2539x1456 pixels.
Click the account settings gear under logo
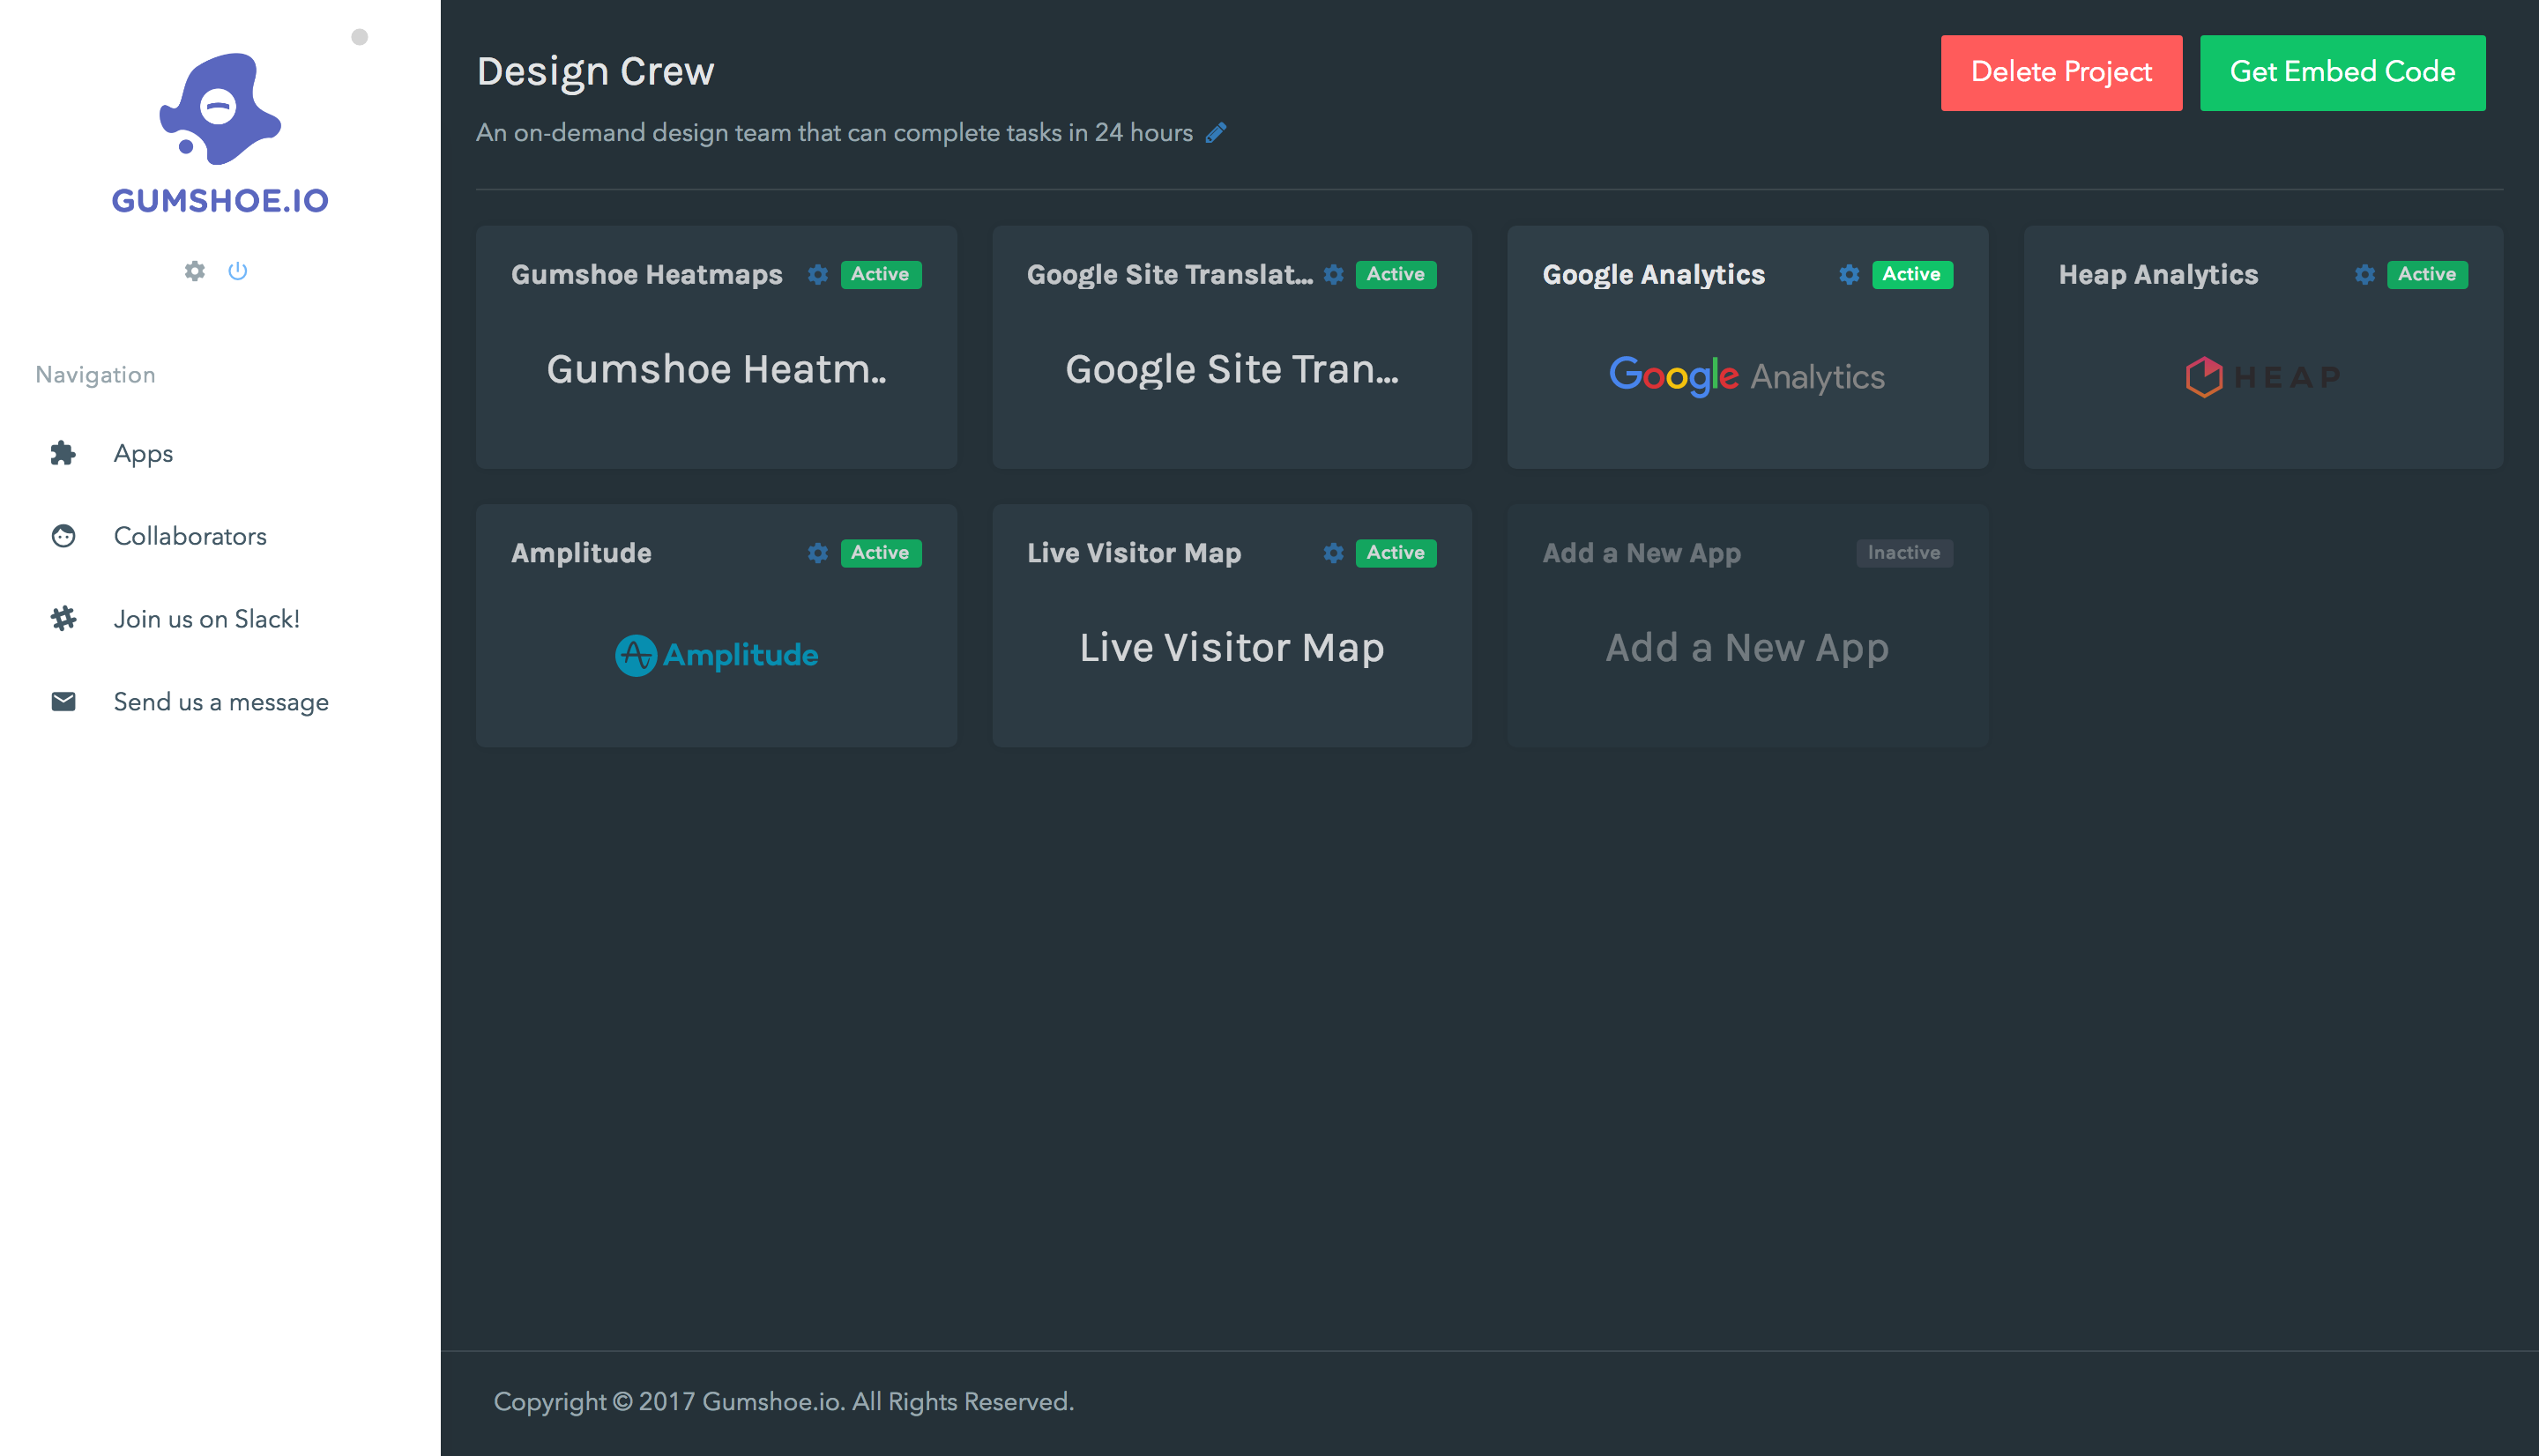click(x=194, y=271)
